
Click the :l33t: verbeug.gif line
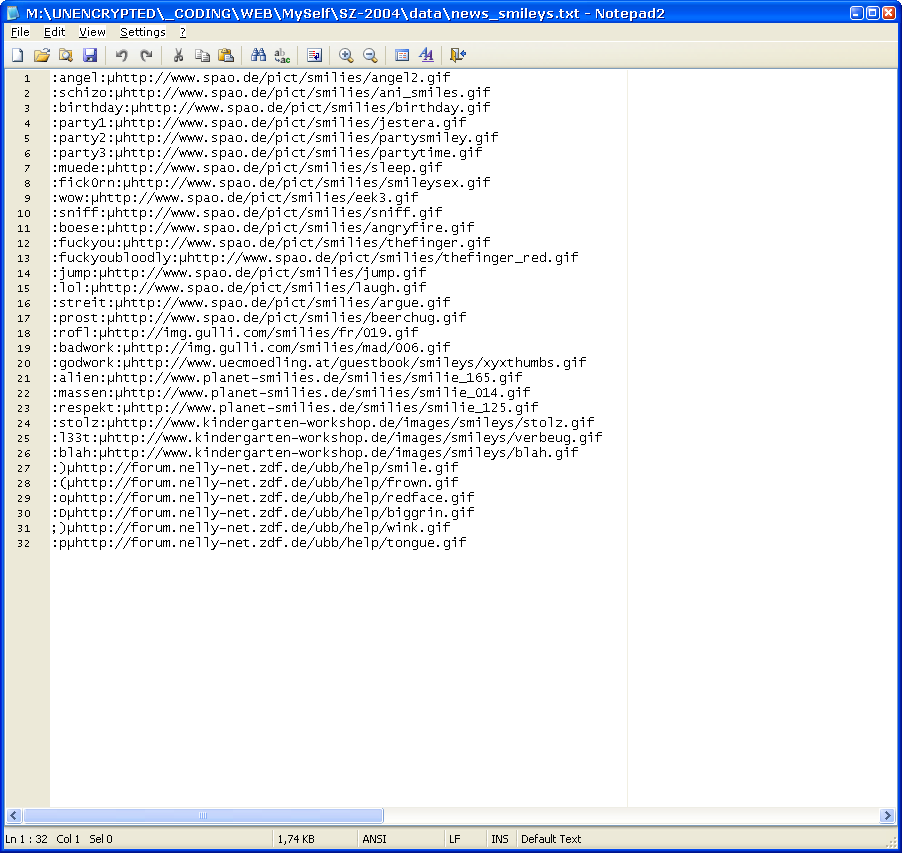[327, 437]
